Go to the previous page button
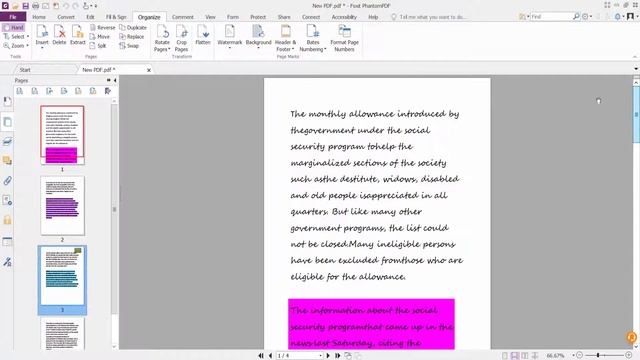Viewport: 640px width, 360px height. click(270, 356)
